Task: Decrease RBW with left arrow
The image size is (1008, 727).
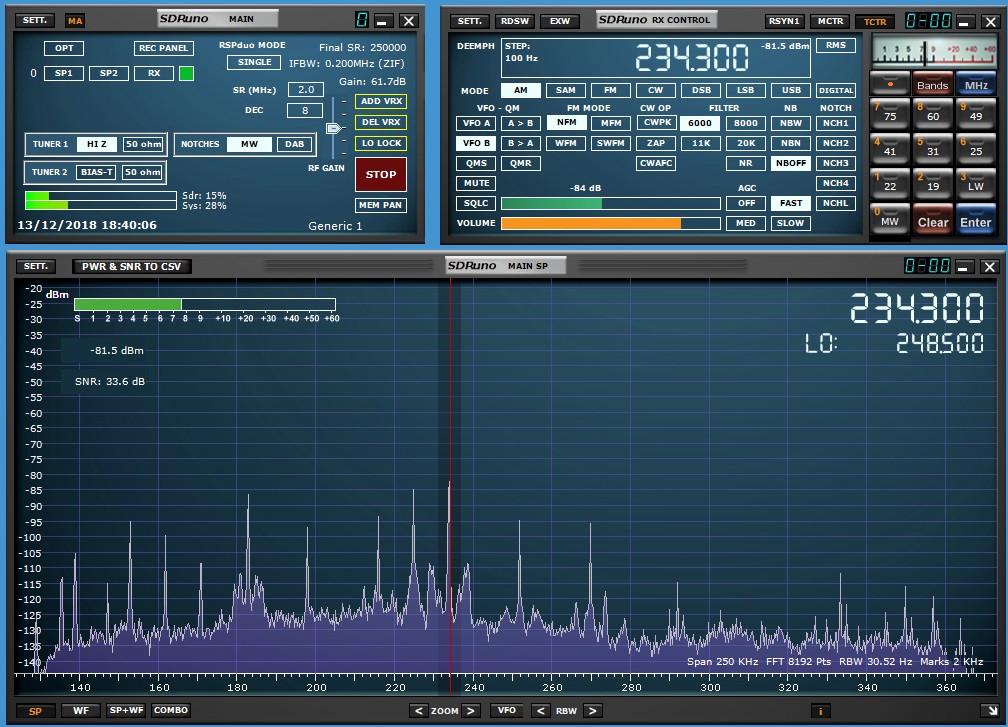Action: 541,710
